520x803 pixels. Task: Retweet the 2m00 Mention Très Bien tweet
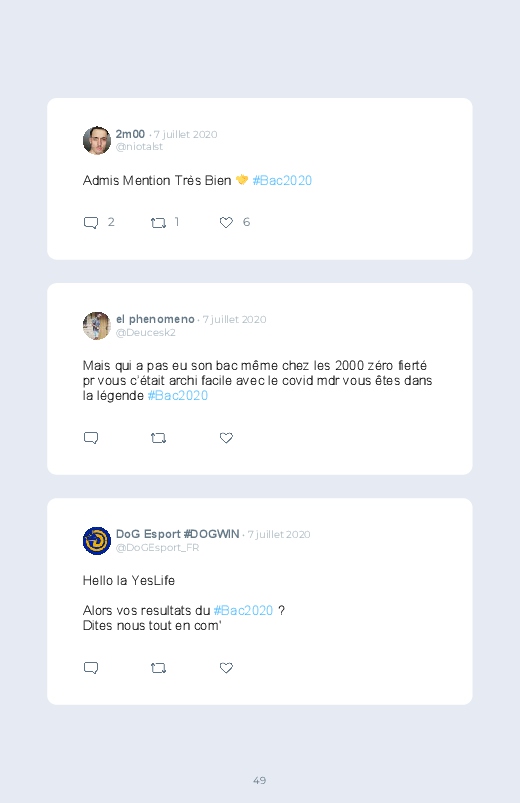click(158, 223)
